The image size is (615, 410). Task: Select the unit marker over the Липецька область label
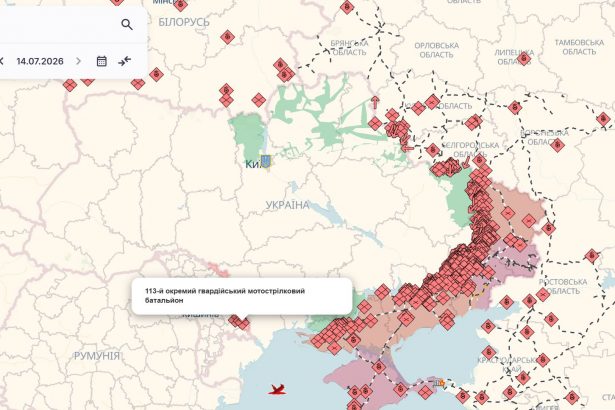[524, 59]
